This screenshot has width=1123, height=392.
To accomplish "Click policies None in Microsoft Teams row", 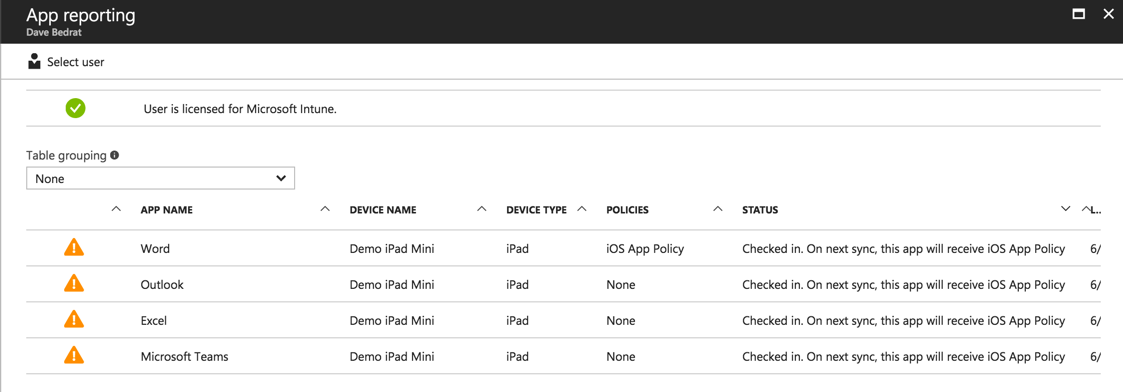I will pyautogui.click(x=620, y=356).
